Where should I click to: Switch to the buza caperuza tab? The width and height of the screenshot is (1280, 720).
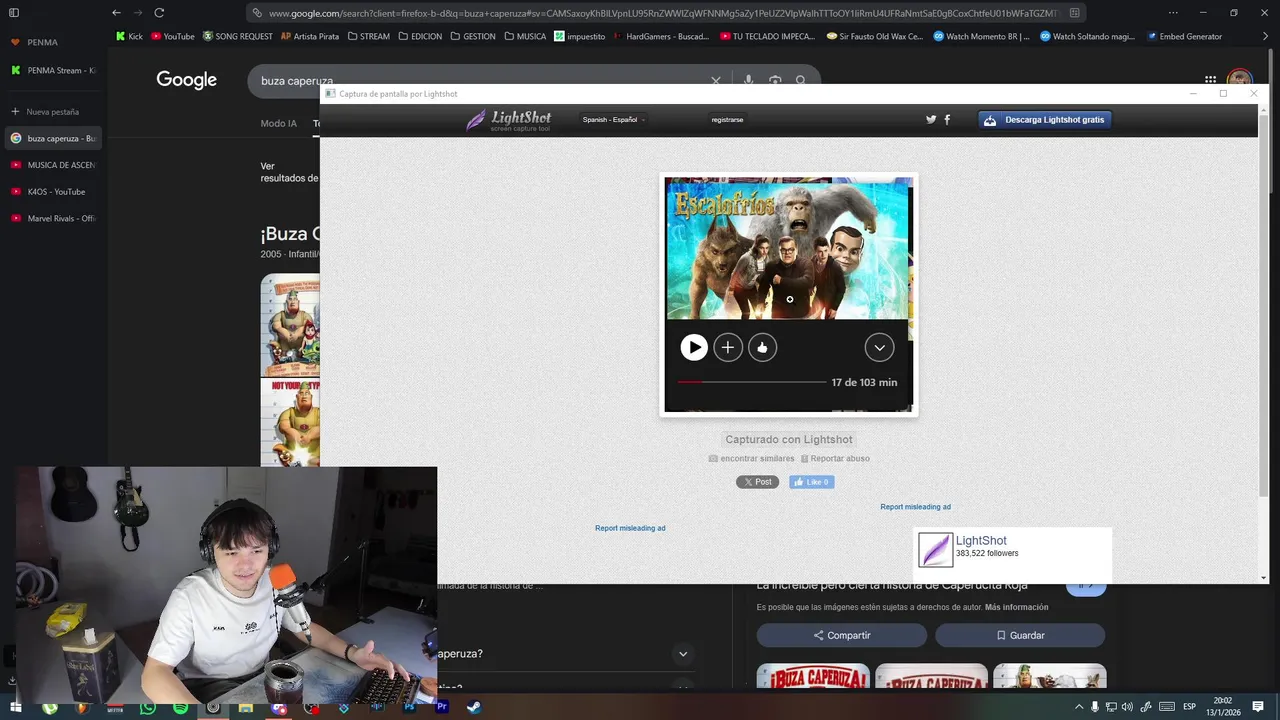click(x=54, y=138)
